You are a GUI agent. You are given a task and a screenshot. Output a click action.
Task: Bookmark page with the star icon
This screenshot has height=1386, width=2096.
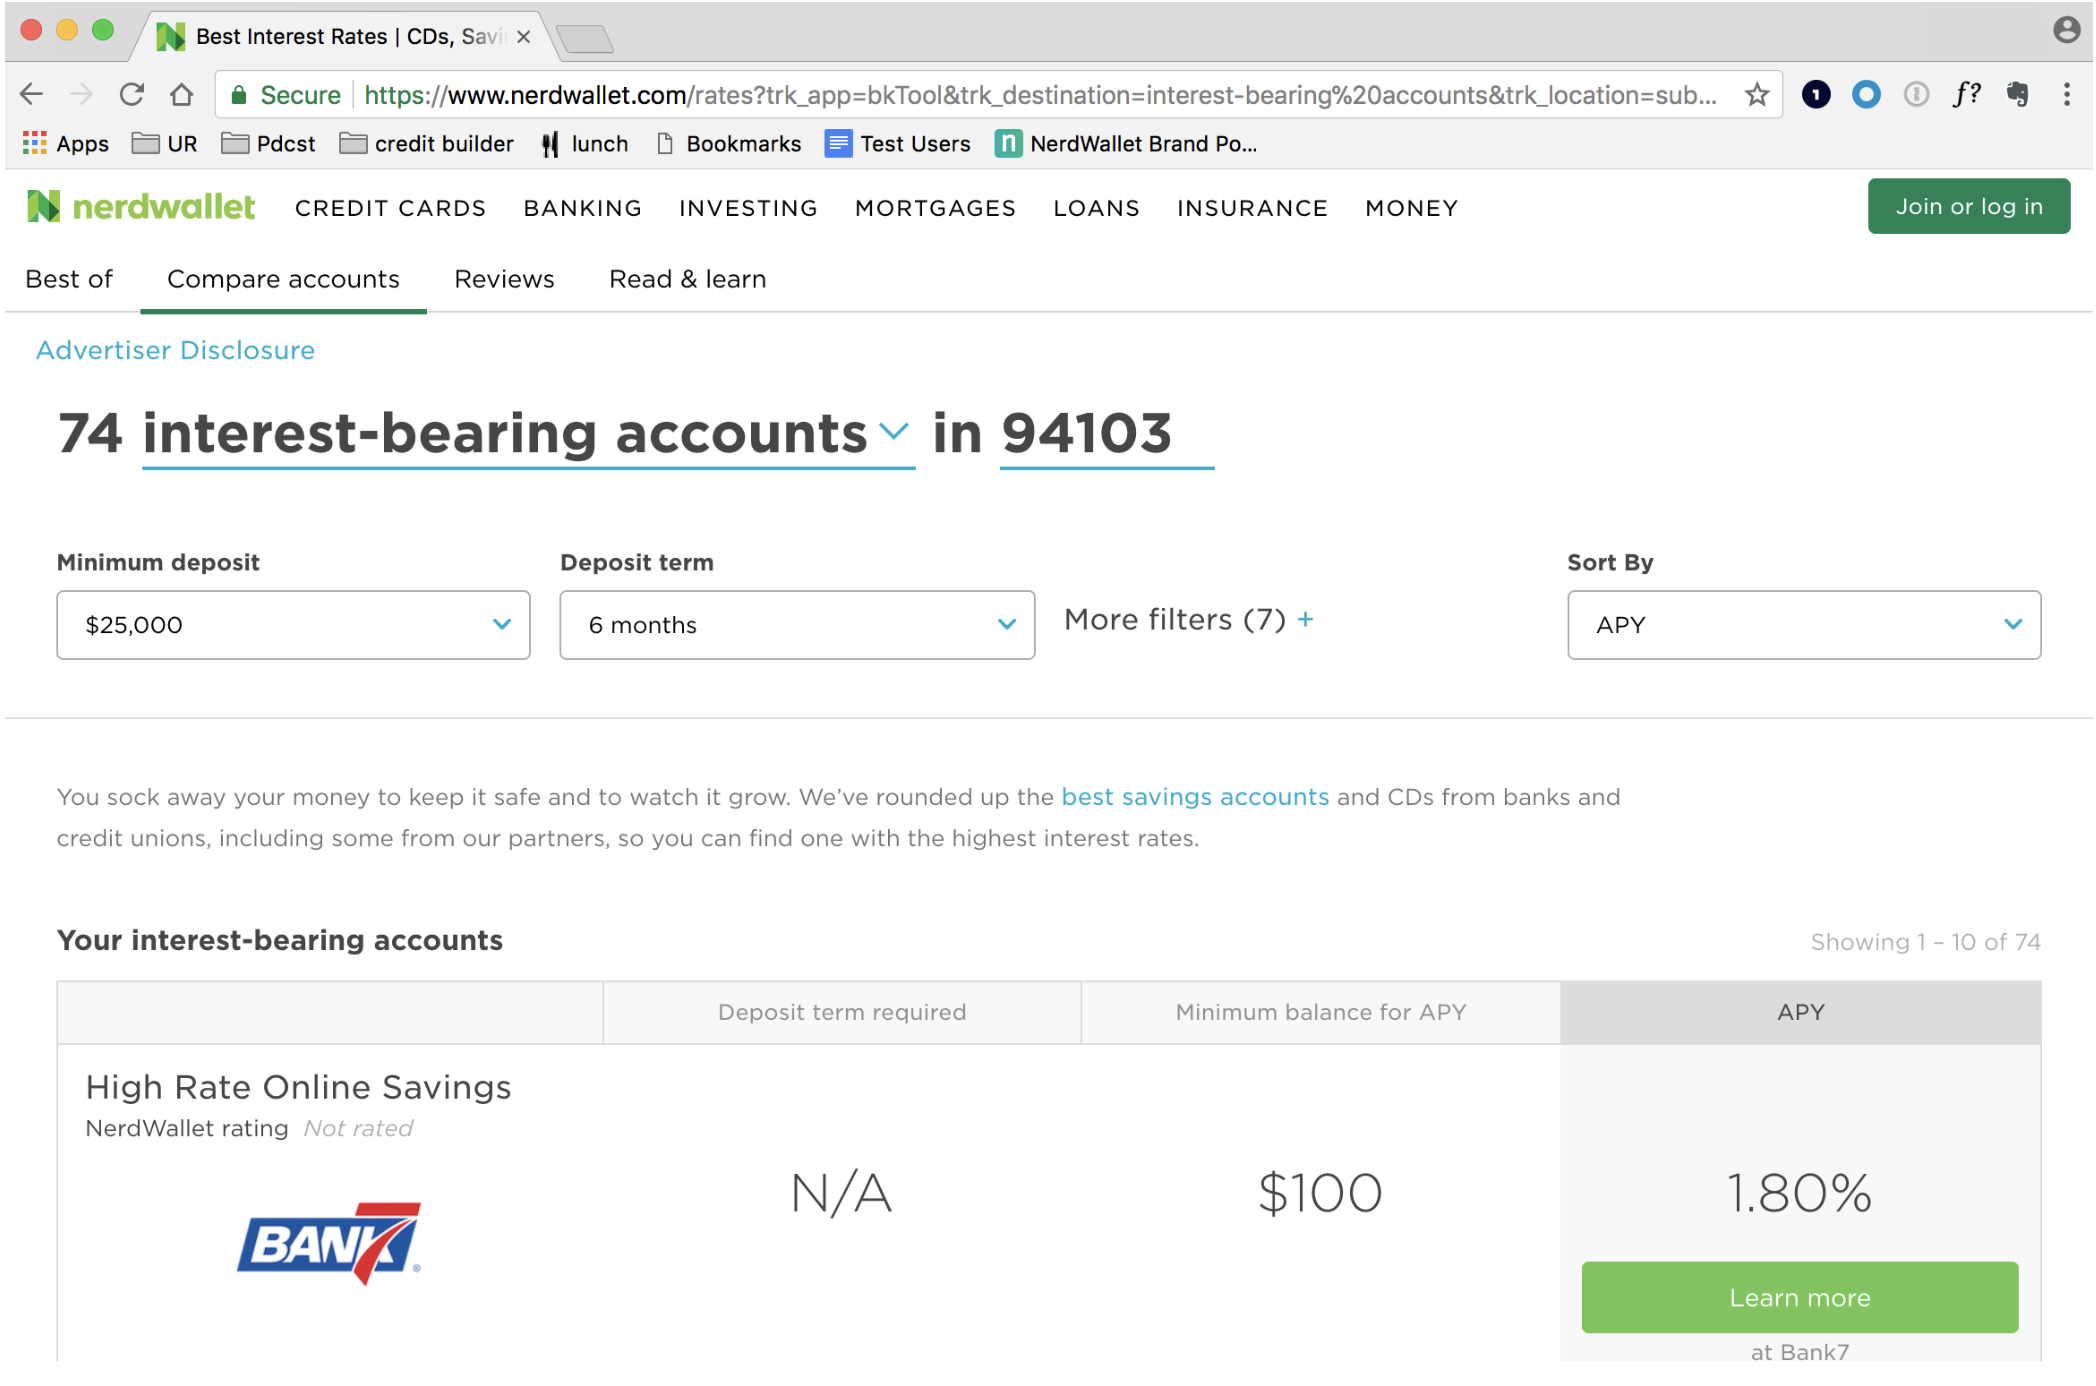click(1756, 95)
